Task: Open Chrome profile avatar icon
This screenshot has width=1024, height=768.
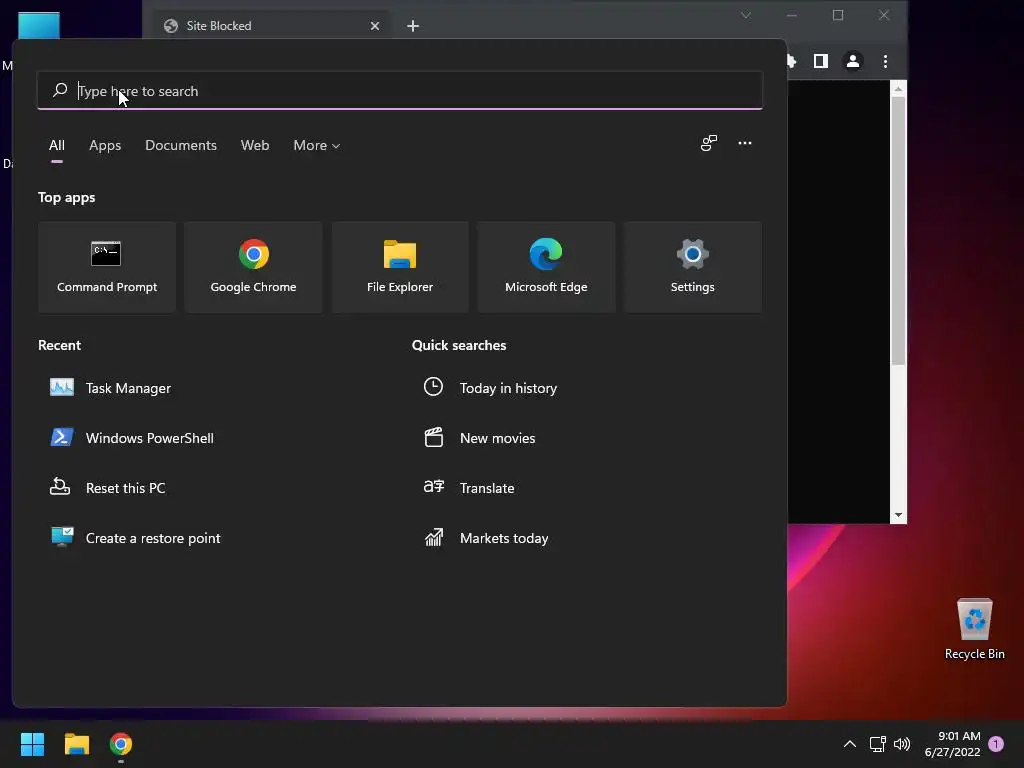Action: pyautogui.click(x=853, y=61)
